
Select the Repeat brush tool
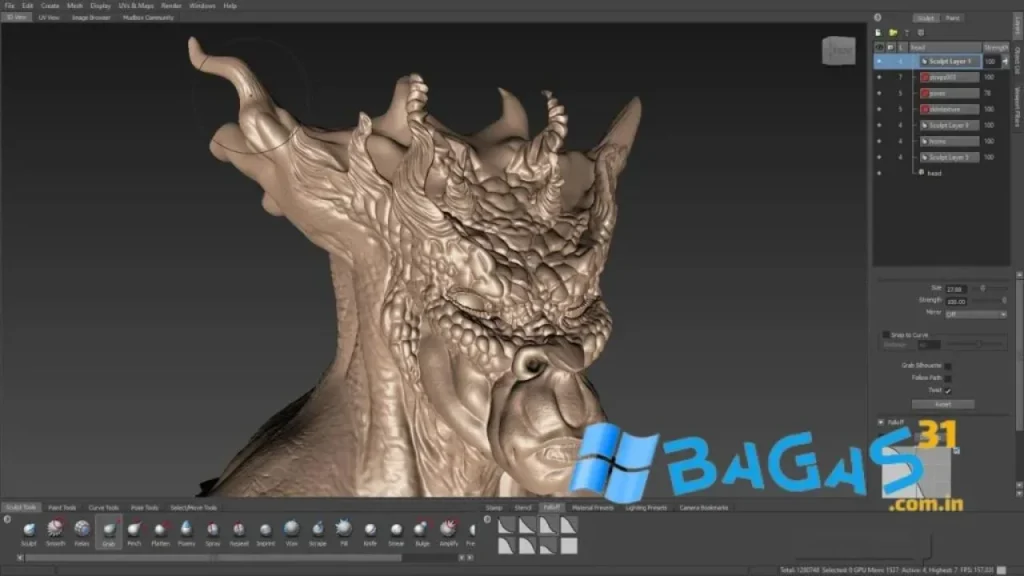(239, 532)
